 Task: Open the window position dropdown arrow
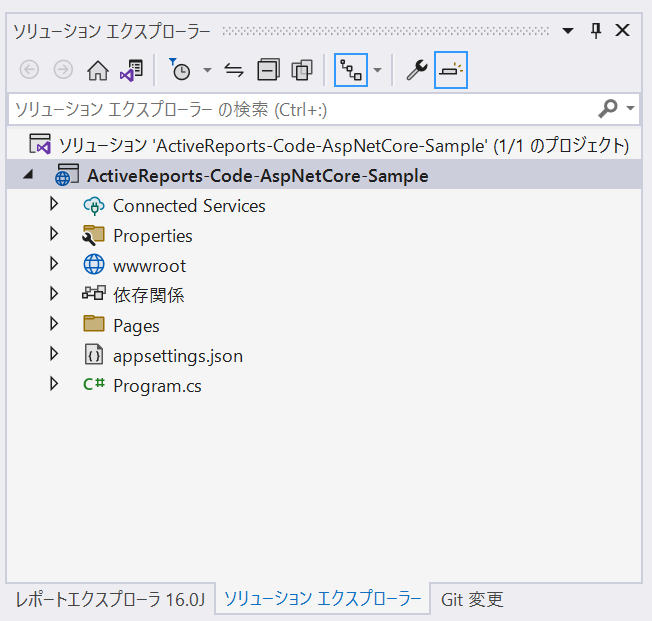568,30
